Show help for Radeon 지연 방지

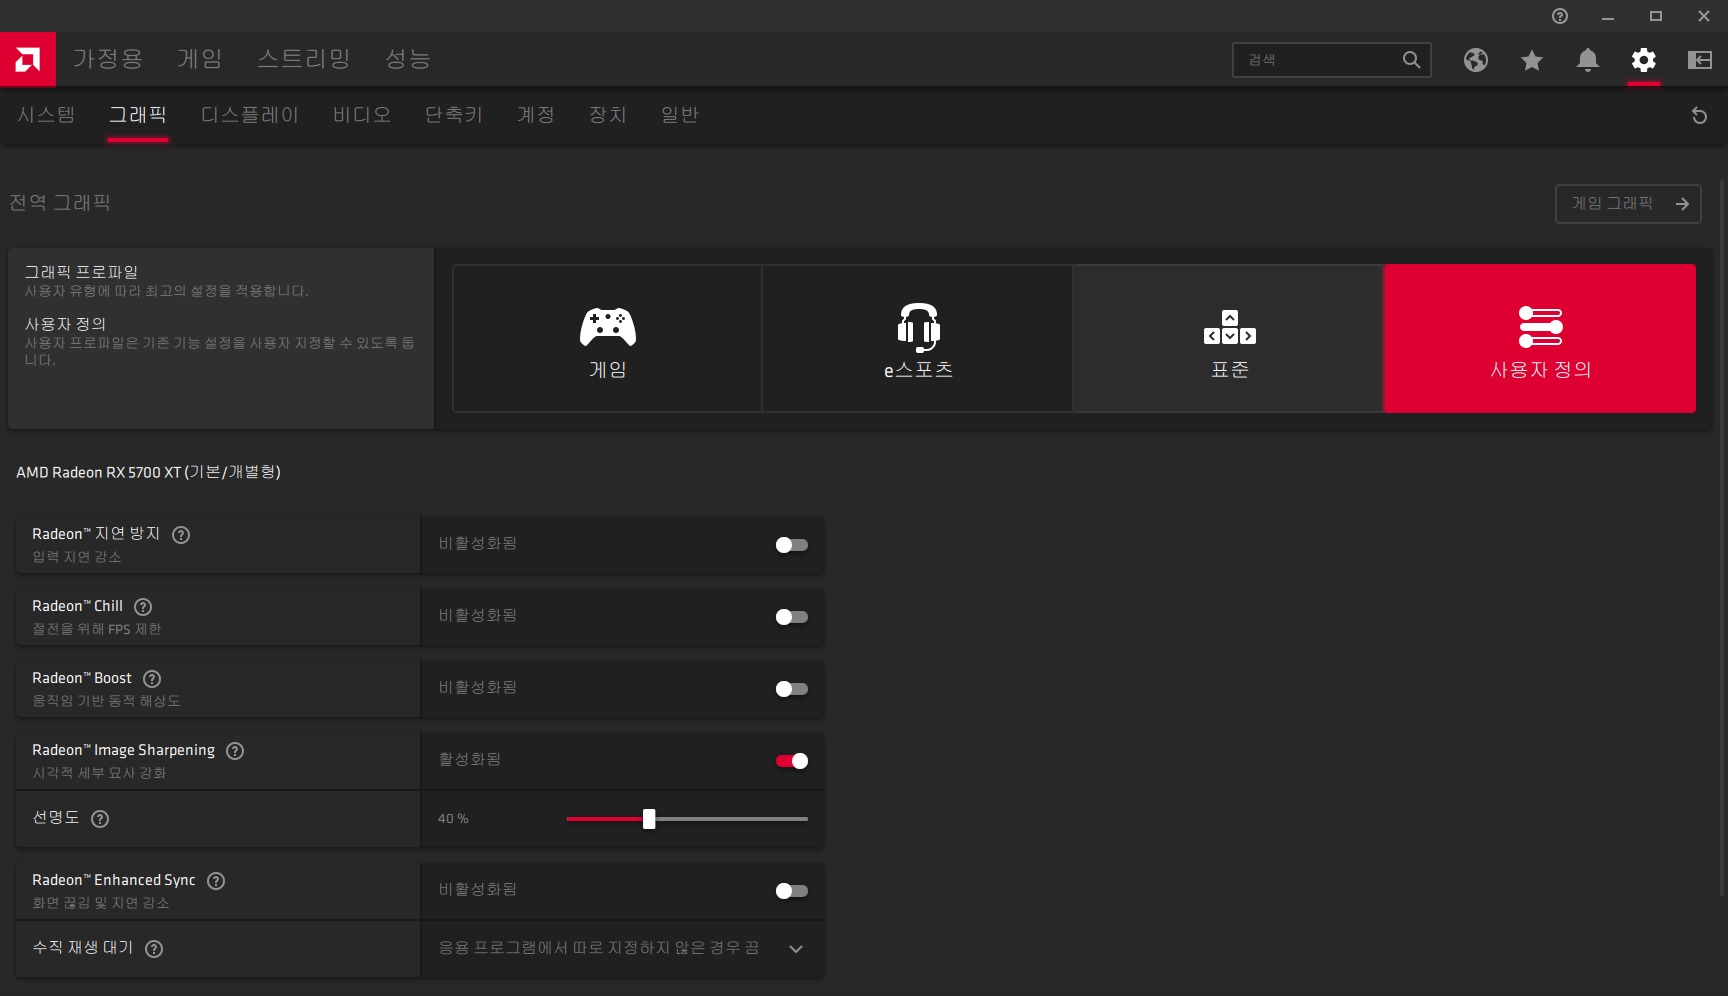click(181, 535)
